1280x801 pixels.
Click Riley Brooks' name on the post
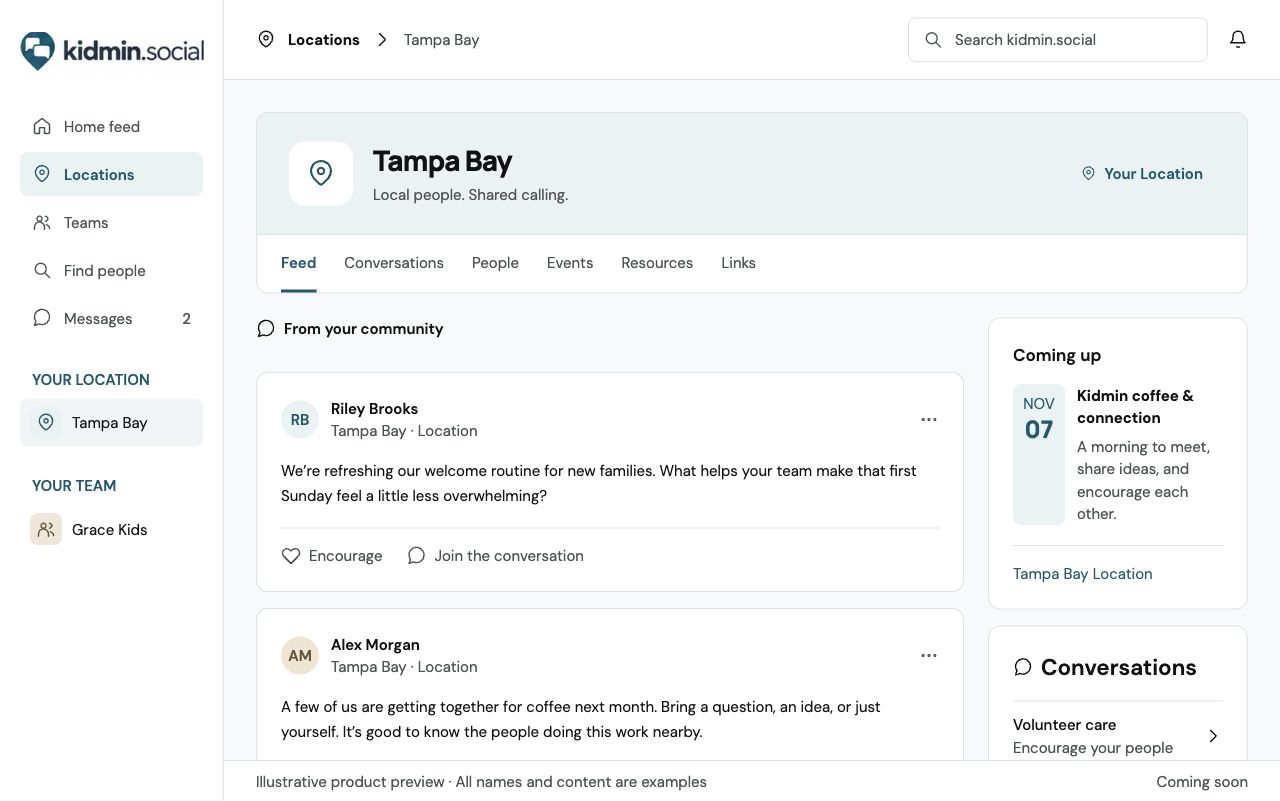click(374, 409)
